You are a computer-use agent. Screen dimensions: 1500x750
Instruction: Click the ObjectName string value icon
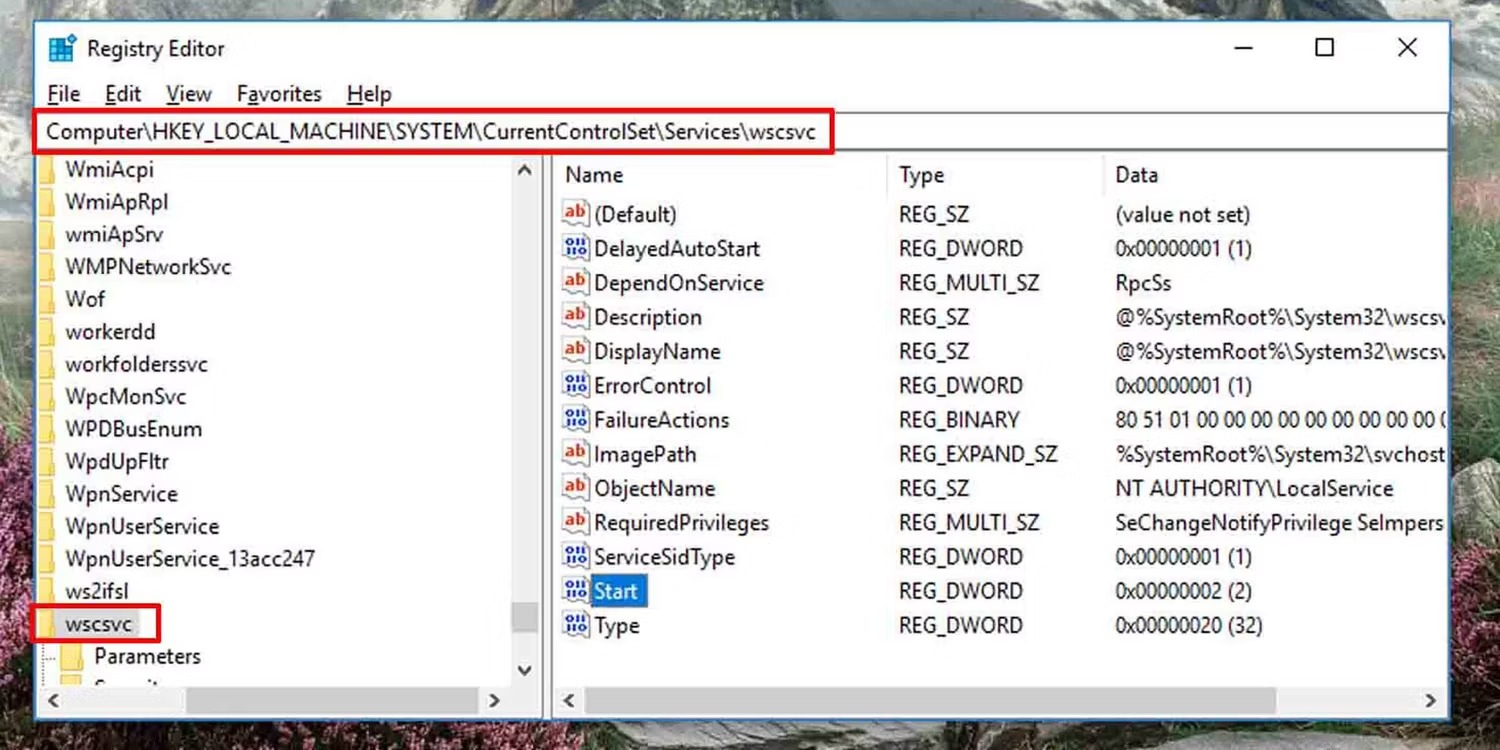click(576, 488)
